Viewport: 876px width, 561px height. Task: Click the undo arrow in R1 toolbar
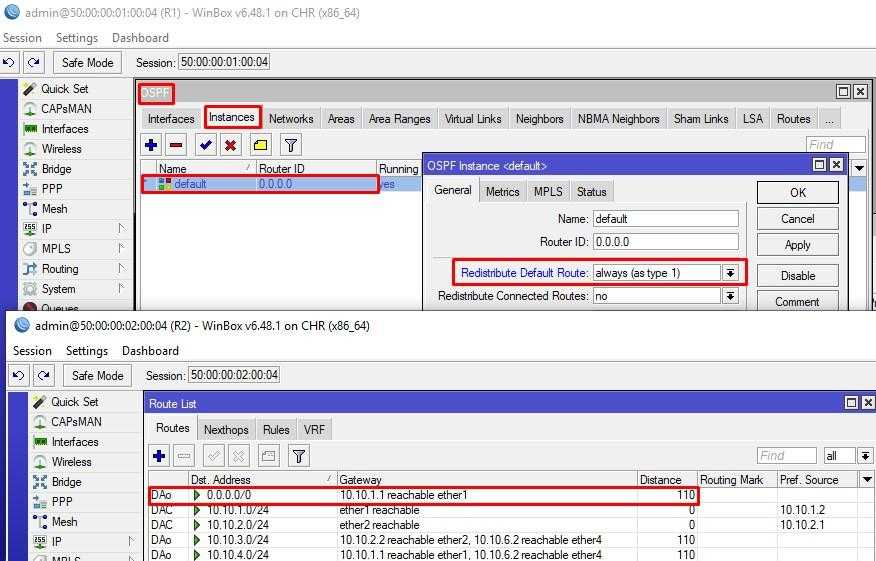pyautogui.click(x=10, y=62)
